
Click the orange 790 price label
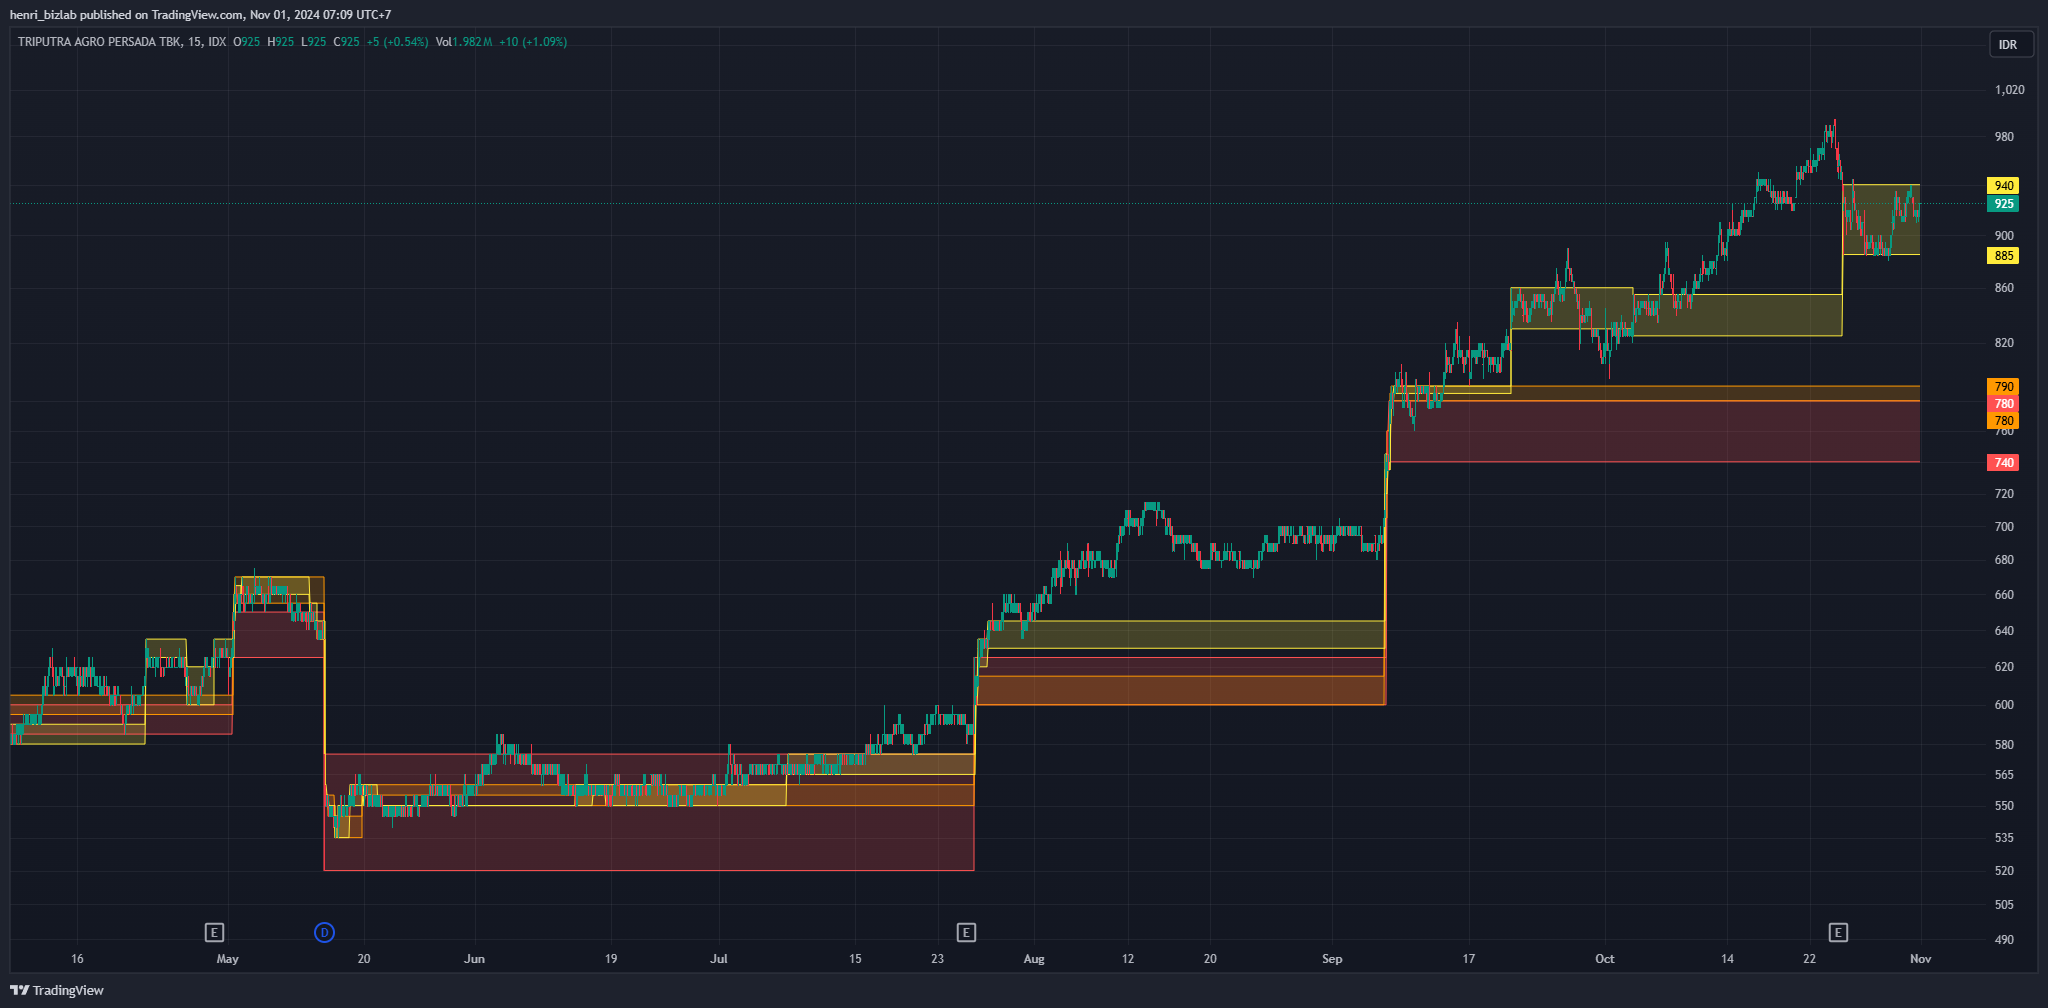coord(2004,387)
